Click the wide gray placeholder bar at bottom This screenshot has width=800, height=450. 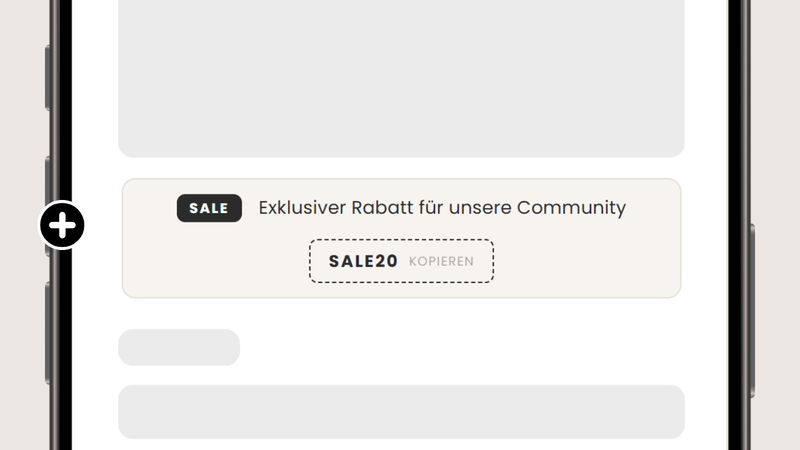point(401,411)
